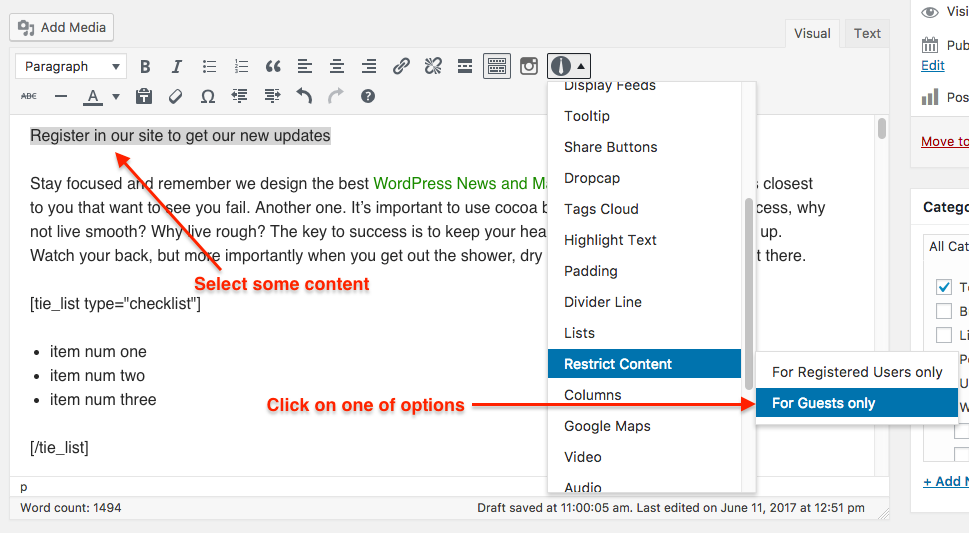
Task: Insert the Read More tag
Action: (465, 66)
